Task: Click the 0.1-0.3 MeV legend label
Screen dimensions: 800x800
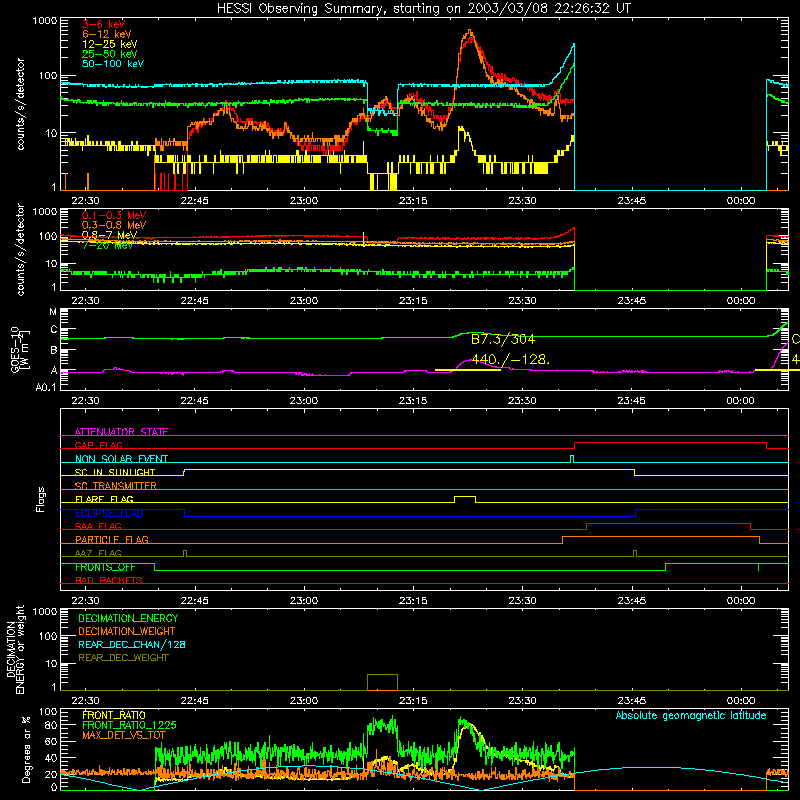Action: point(114,215)
